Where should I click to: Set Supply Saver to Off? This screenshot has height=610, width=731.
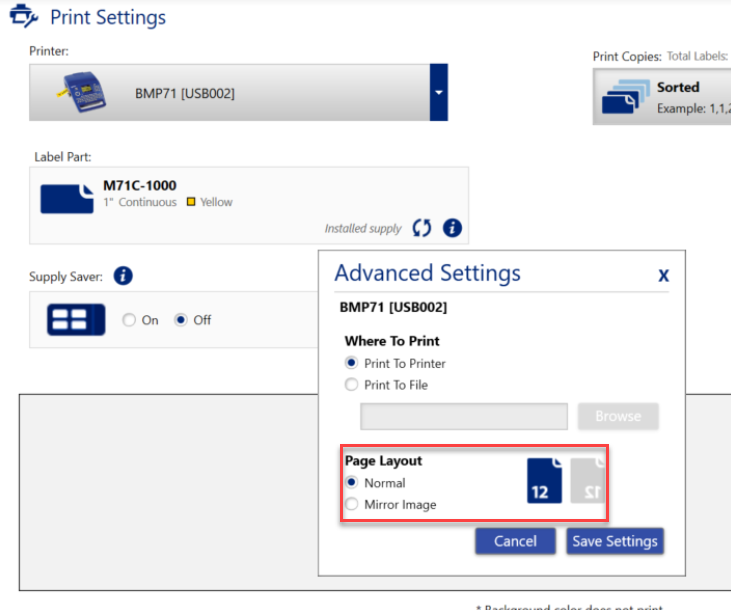tap(181, 320)
